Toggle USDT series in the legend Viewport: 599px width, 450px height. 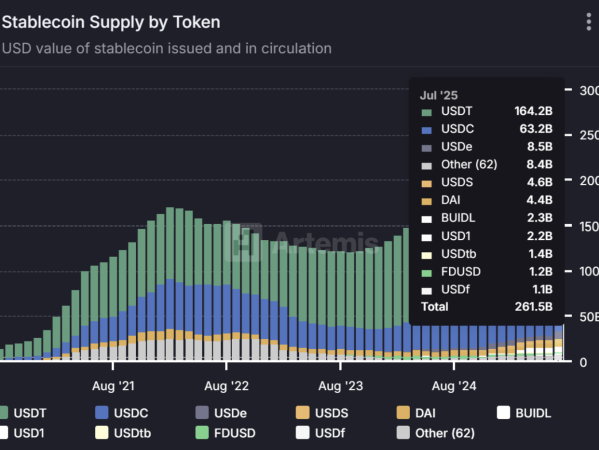[23, 413]
